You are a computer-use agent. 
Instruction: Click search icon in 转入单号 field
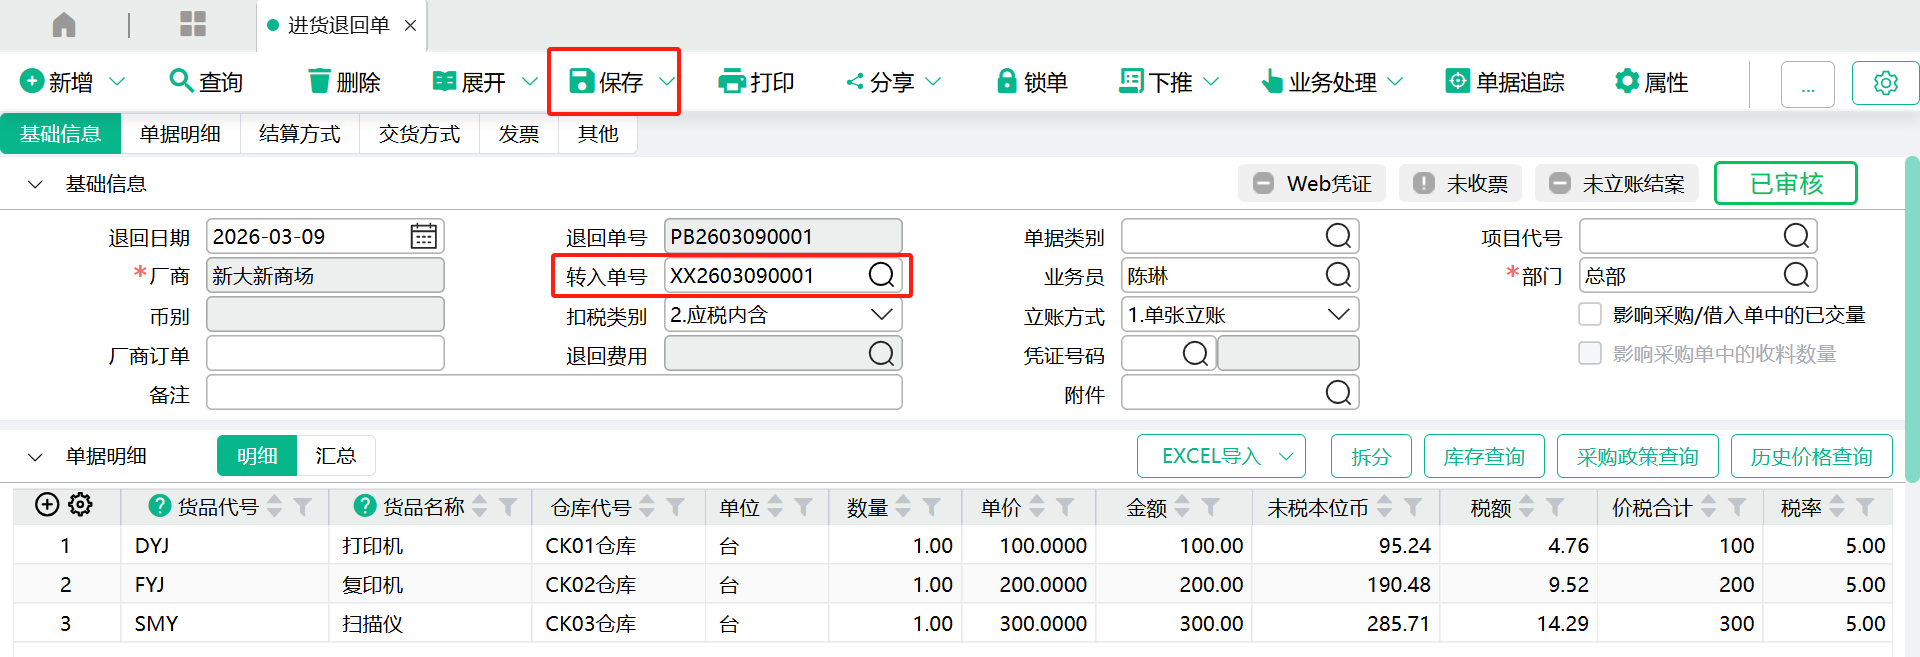pos(881,275)
